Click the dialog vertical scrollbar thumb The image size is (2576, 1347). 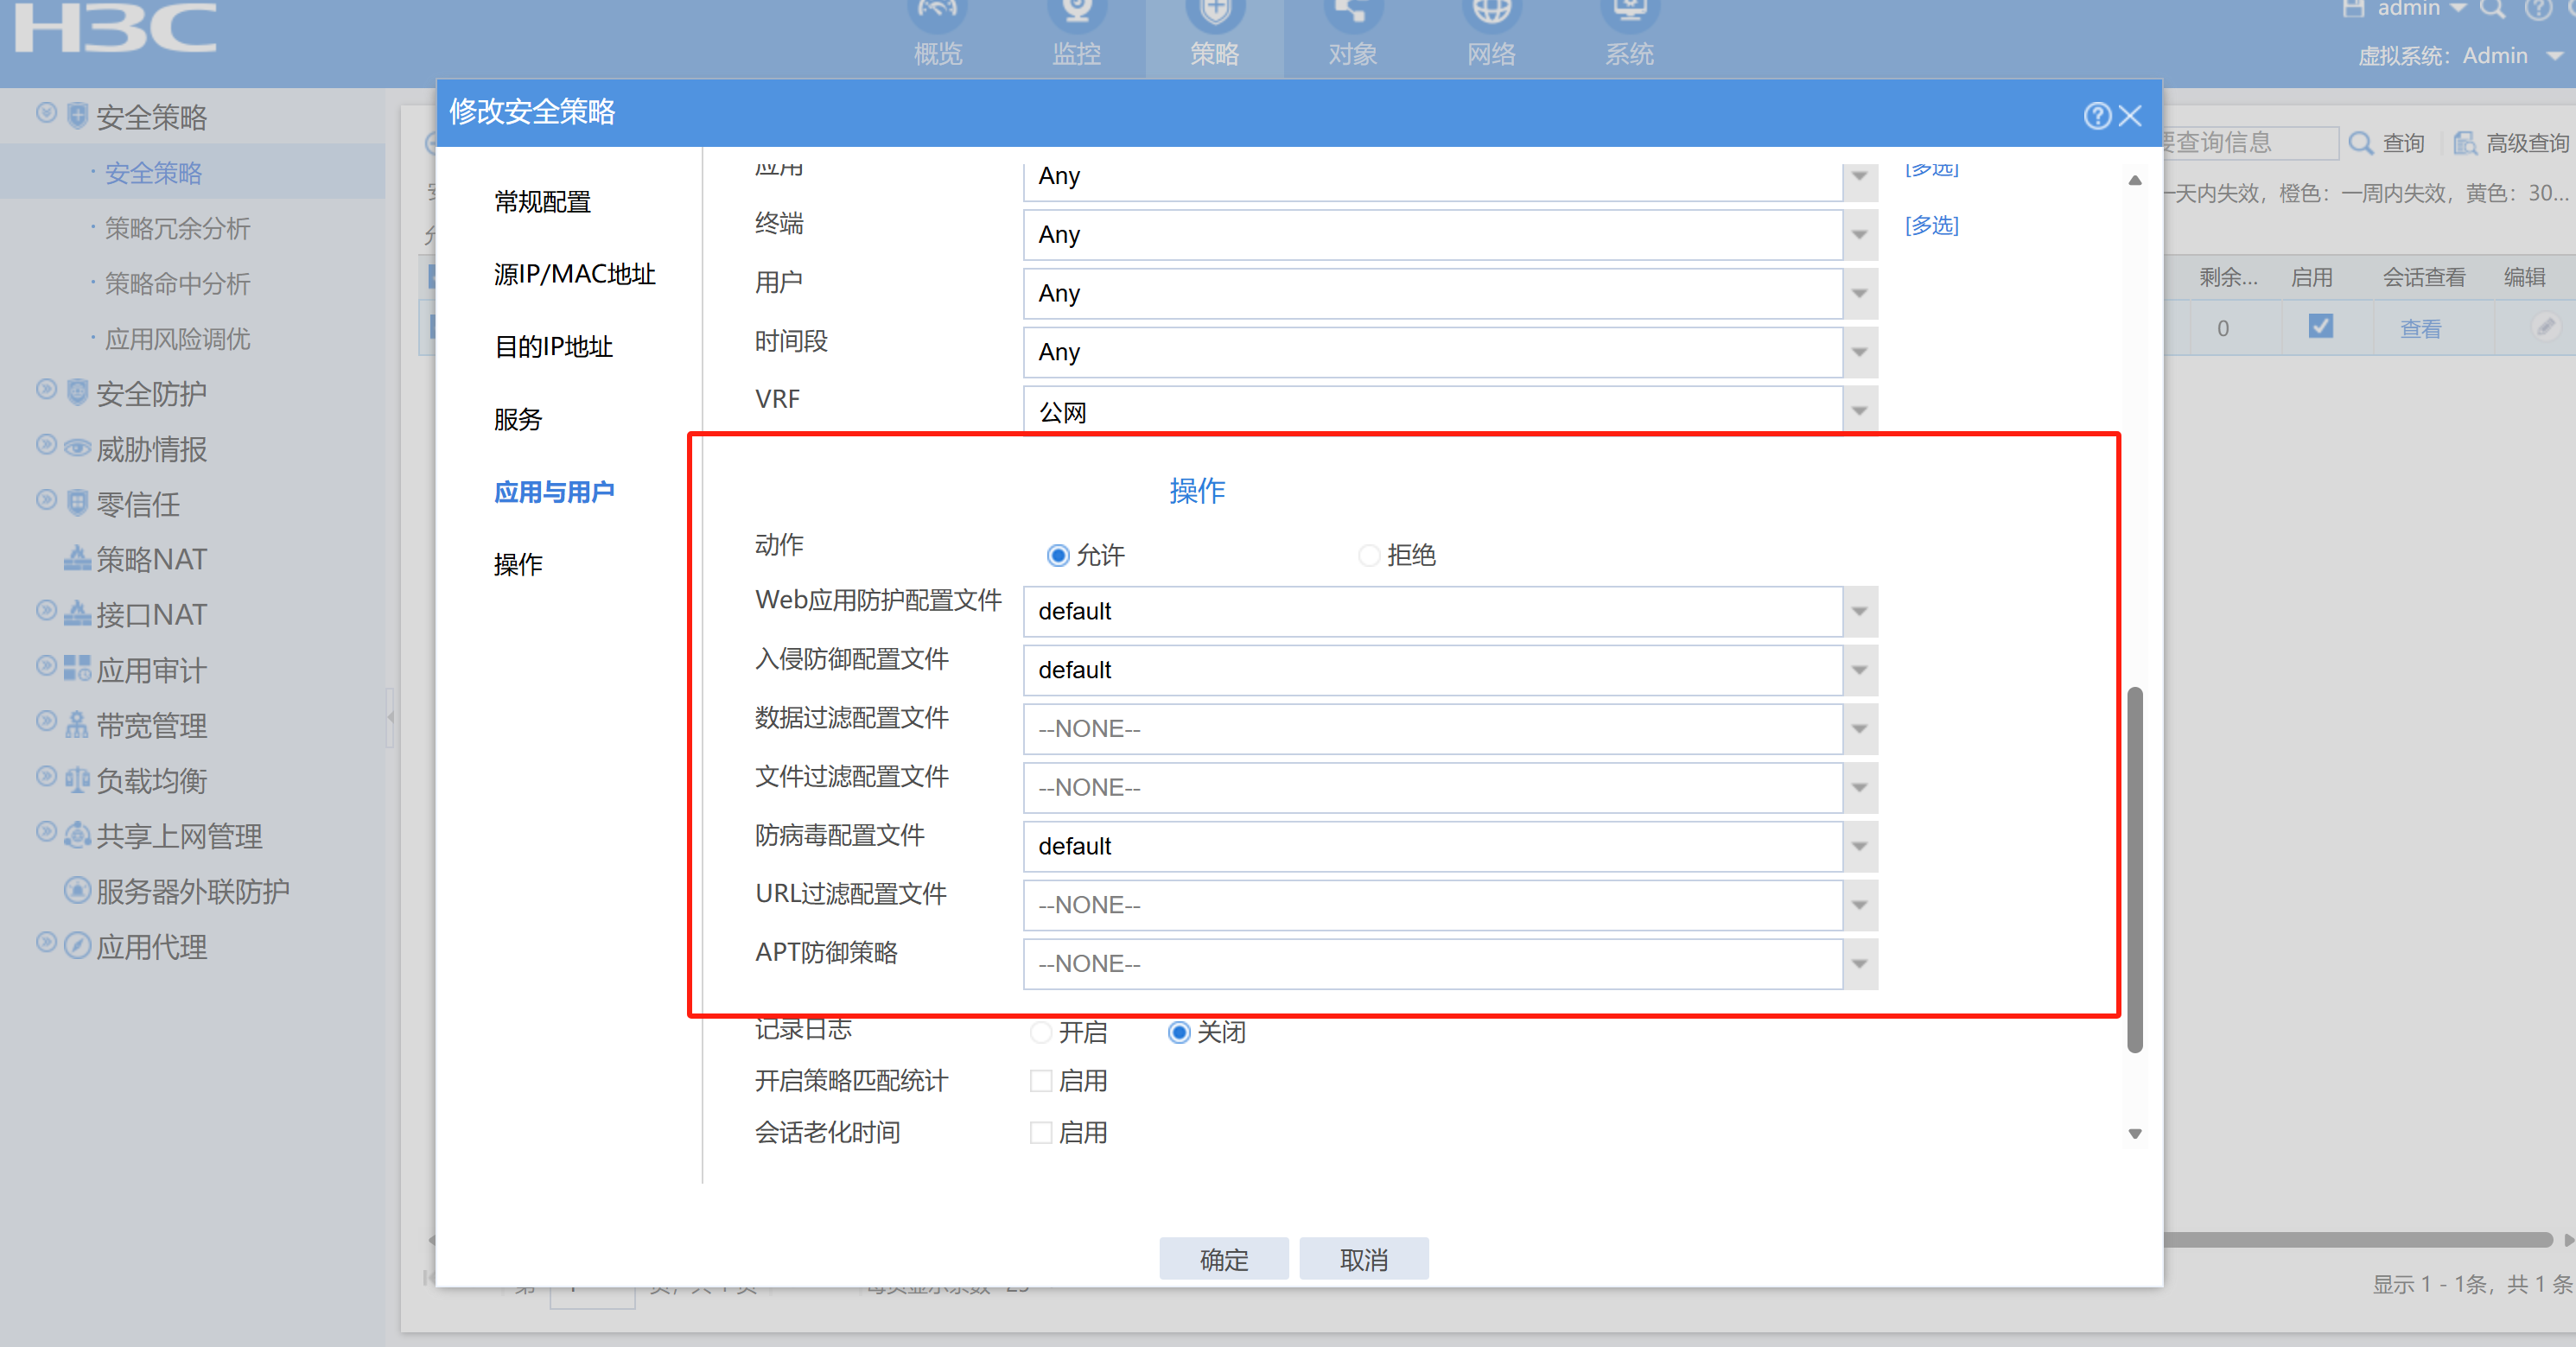pyautogui.click(x=2134, y=870)
